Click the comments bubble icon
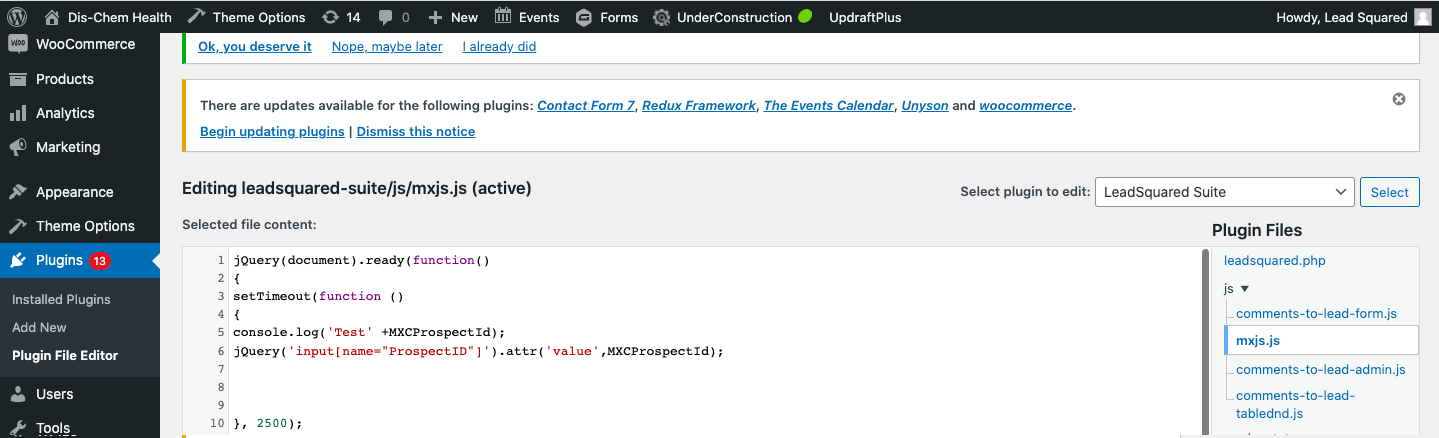The width and height of the screenshot is (1439, 438). point(386,17)
